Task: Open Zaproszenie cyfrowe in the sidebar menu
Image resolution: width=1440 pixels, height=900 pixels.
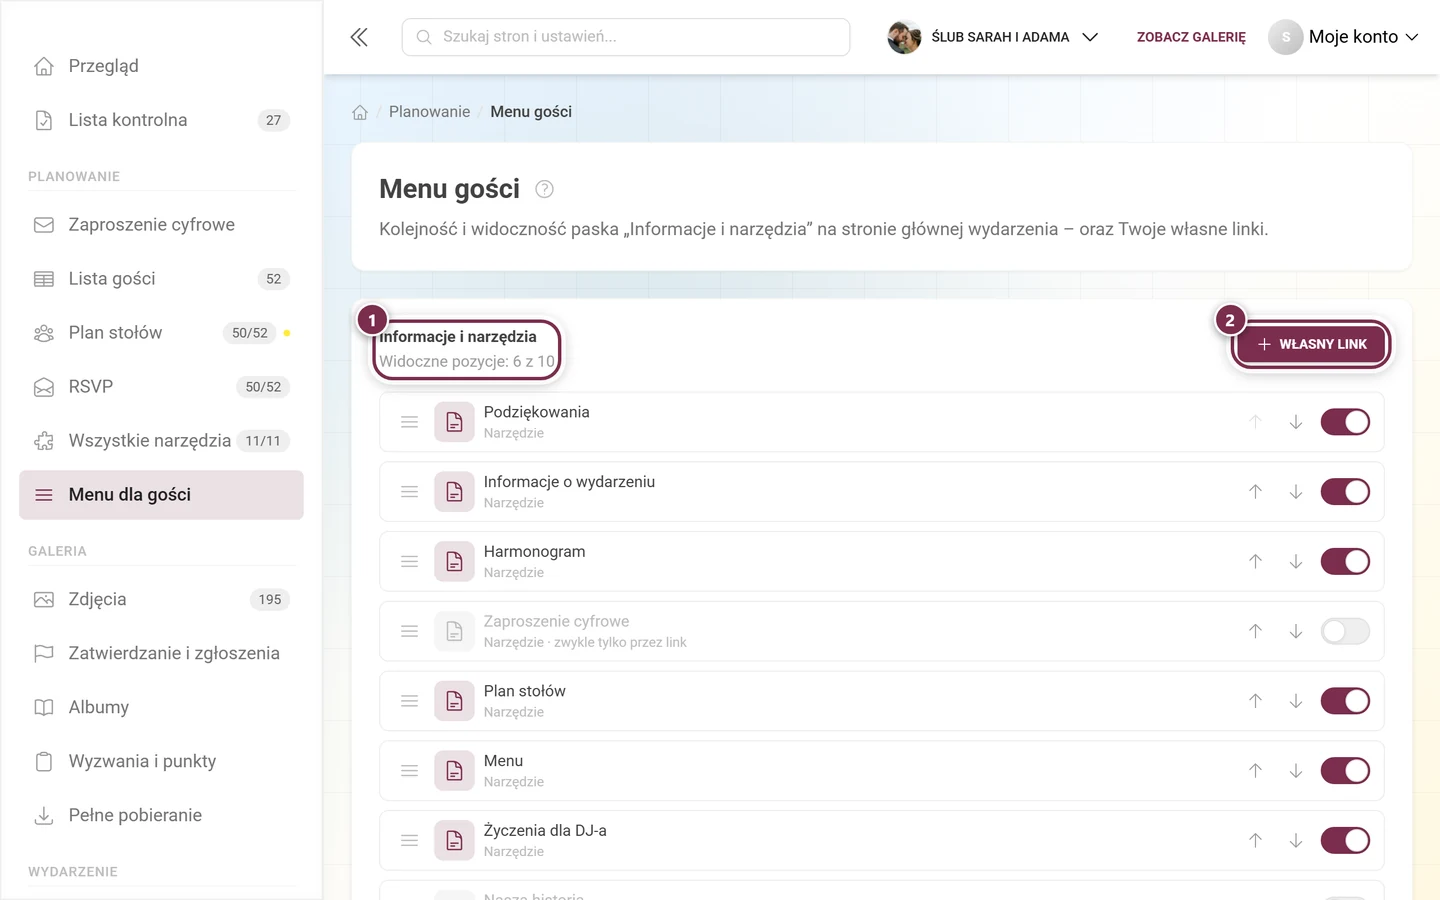Action: pyautogui.click(x=161, y=225)
